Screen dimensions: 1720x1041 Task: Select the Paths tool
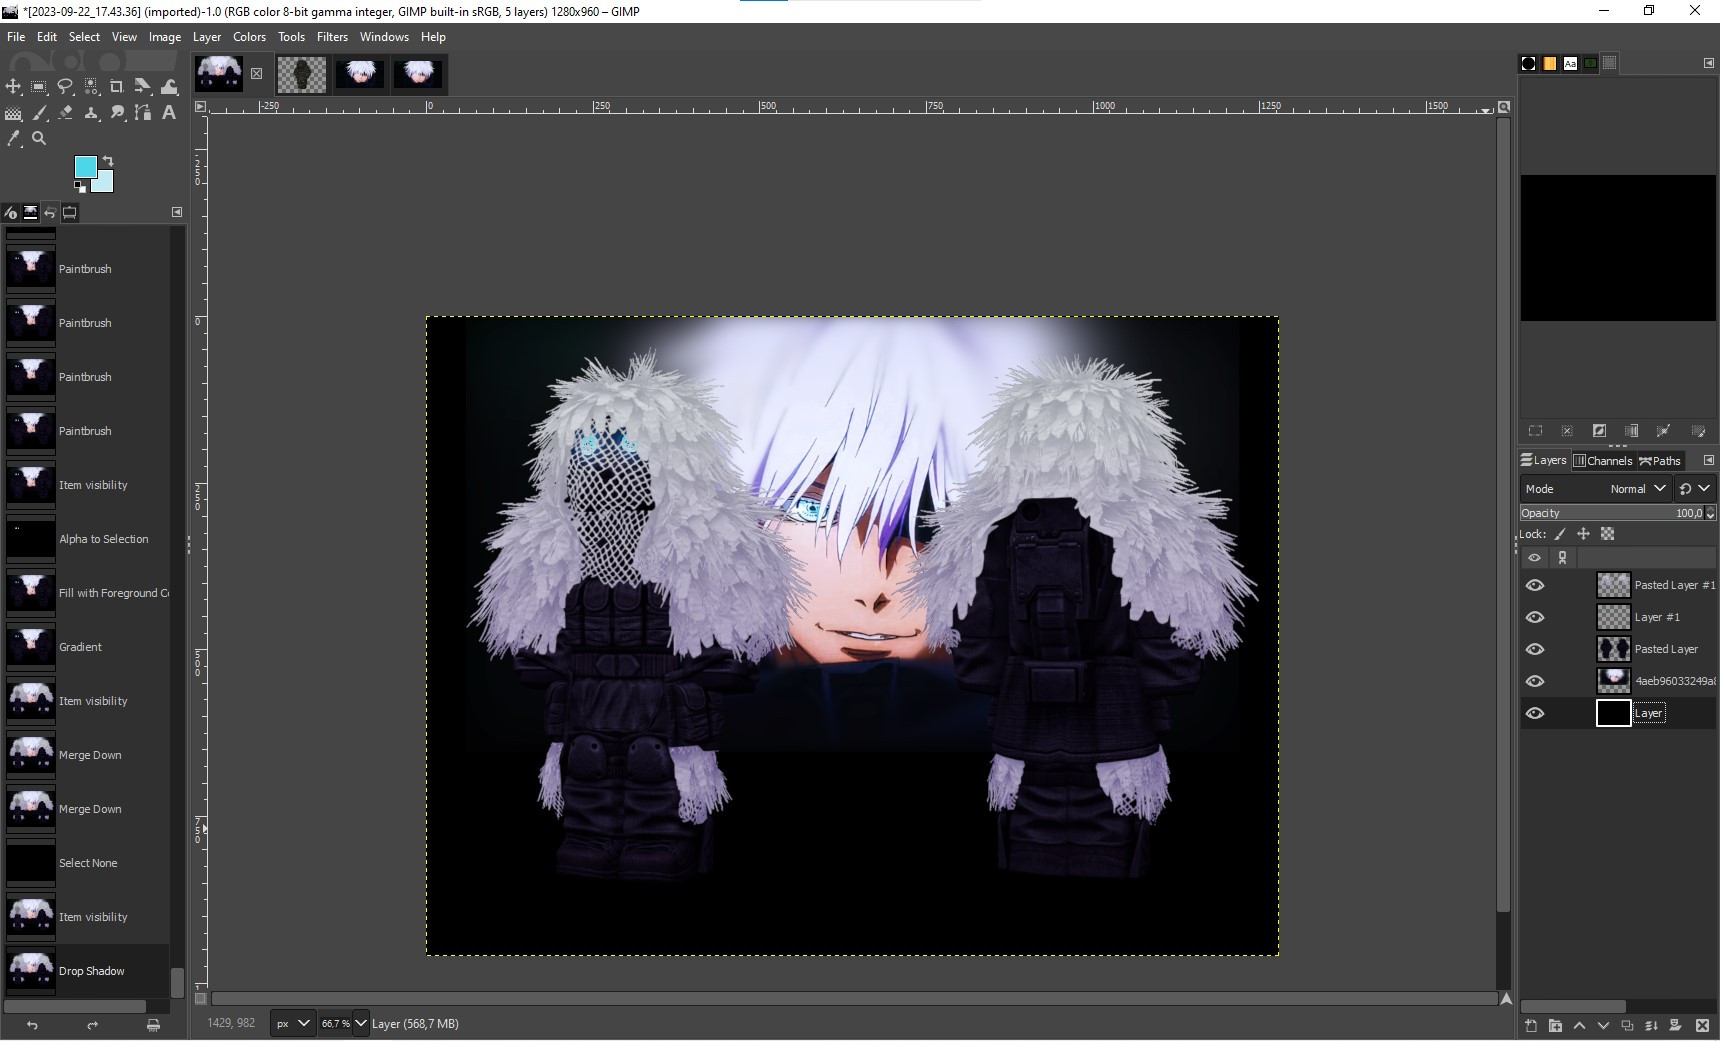(143, 113)
